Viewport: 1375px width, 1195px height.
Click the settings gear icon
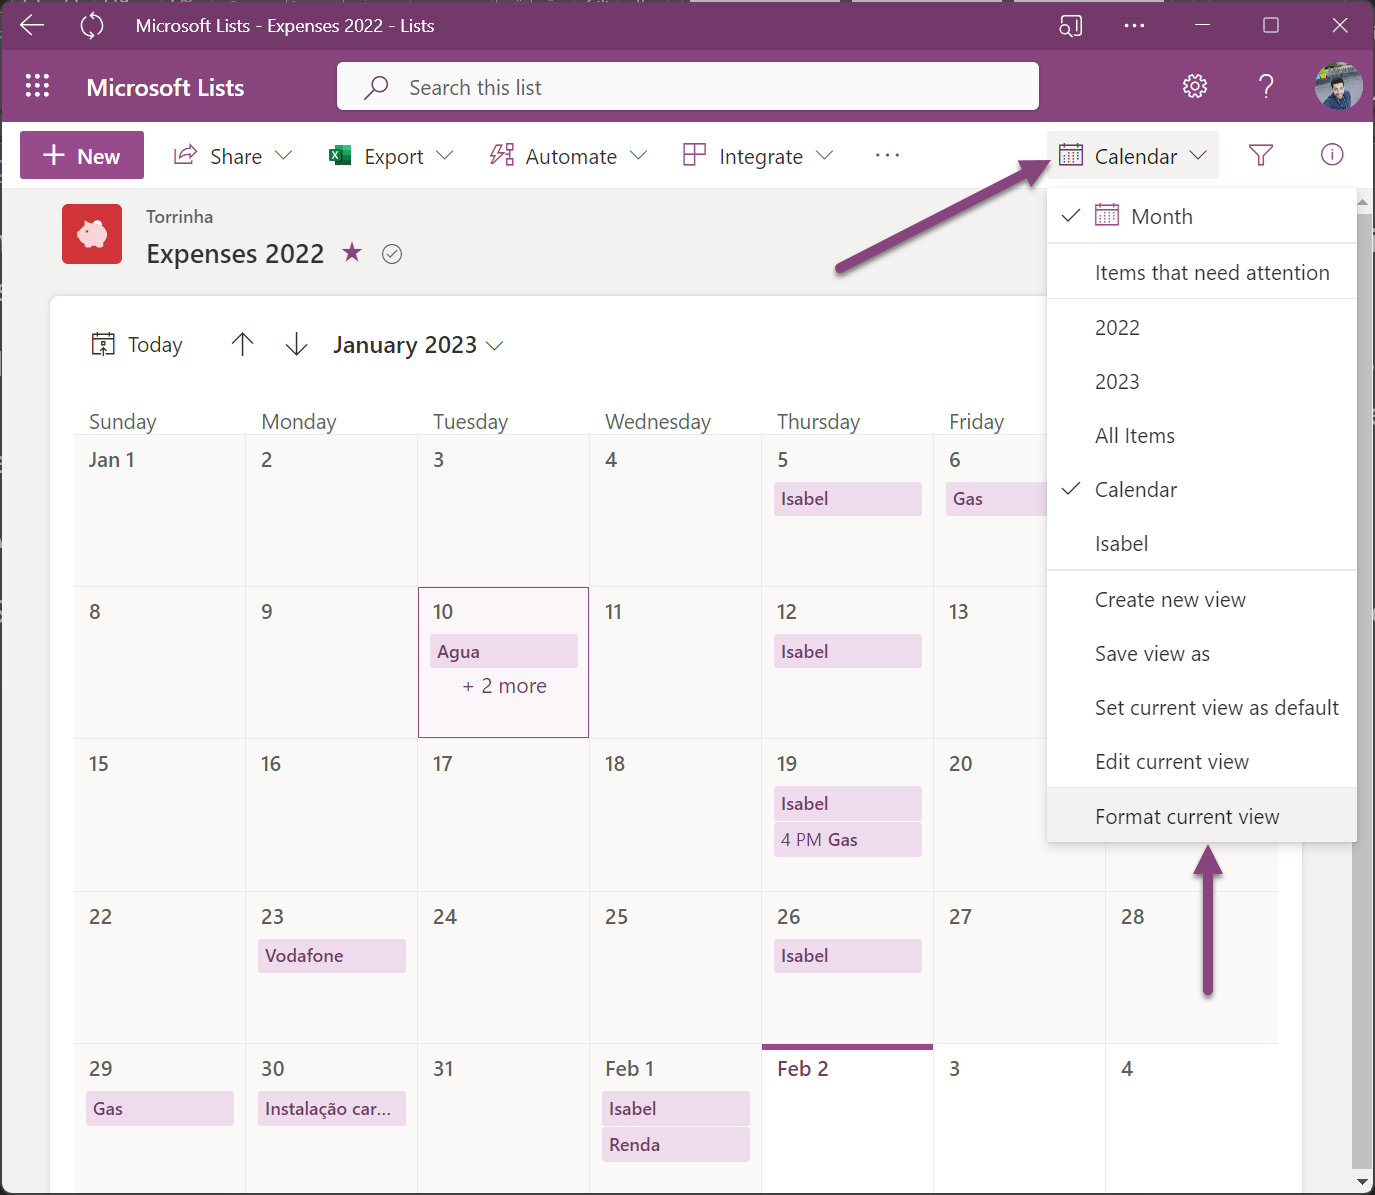click(x=1194, y=87)
